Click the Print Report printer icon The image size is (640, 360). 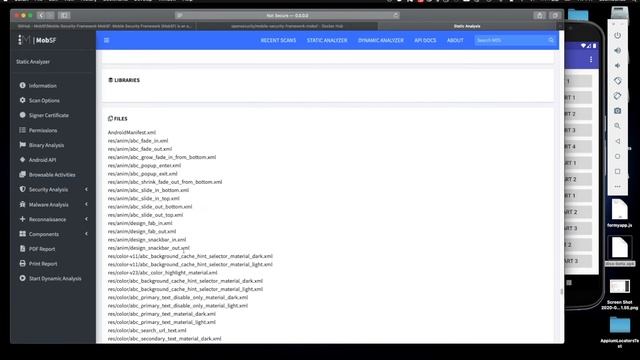click(22, 263)
